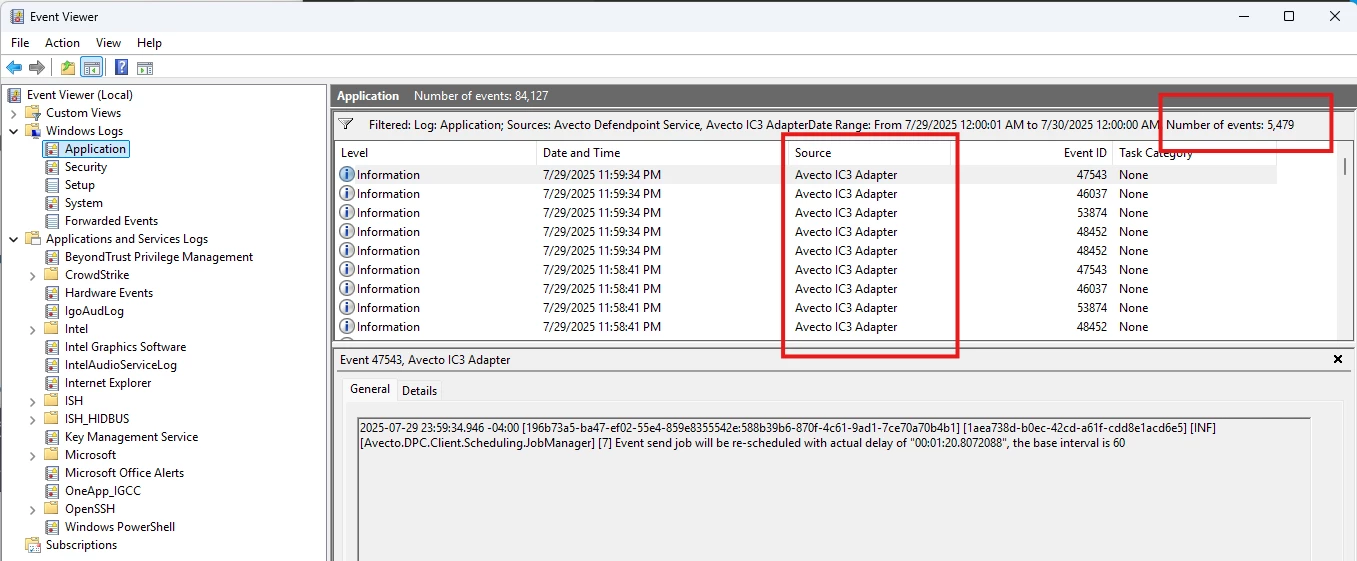Click the OpenSSH folder label
The height and width of the screenshot is (561, 1357).
tap(90, 509)
